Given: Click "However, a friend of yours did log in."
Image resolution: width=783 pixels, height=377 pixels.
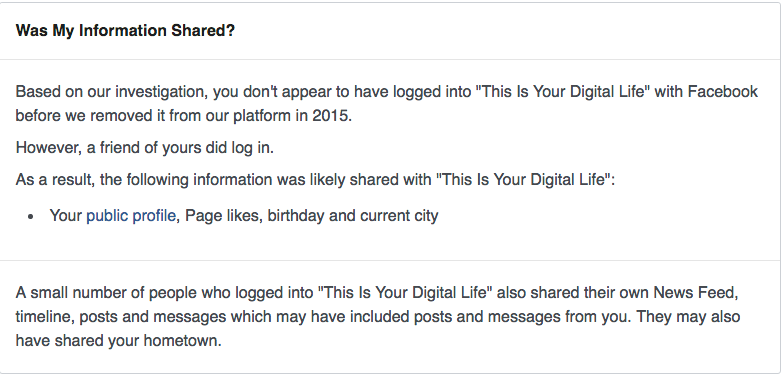Looking at the screenshot, I should pyautogui.click(x=145, y=148).
